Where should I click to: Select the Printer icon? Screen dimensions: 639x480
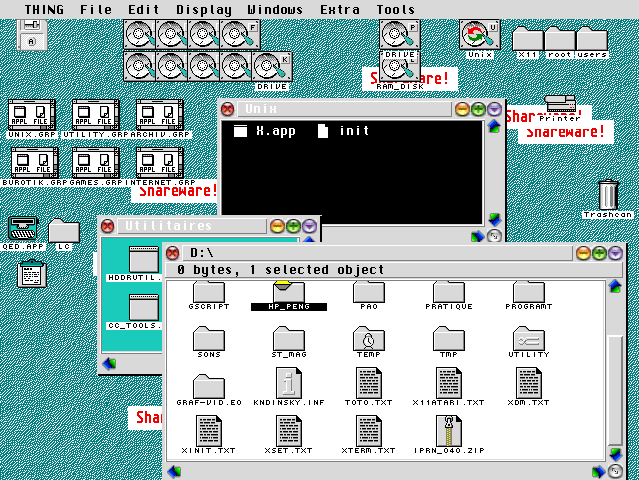click(560, 108)
